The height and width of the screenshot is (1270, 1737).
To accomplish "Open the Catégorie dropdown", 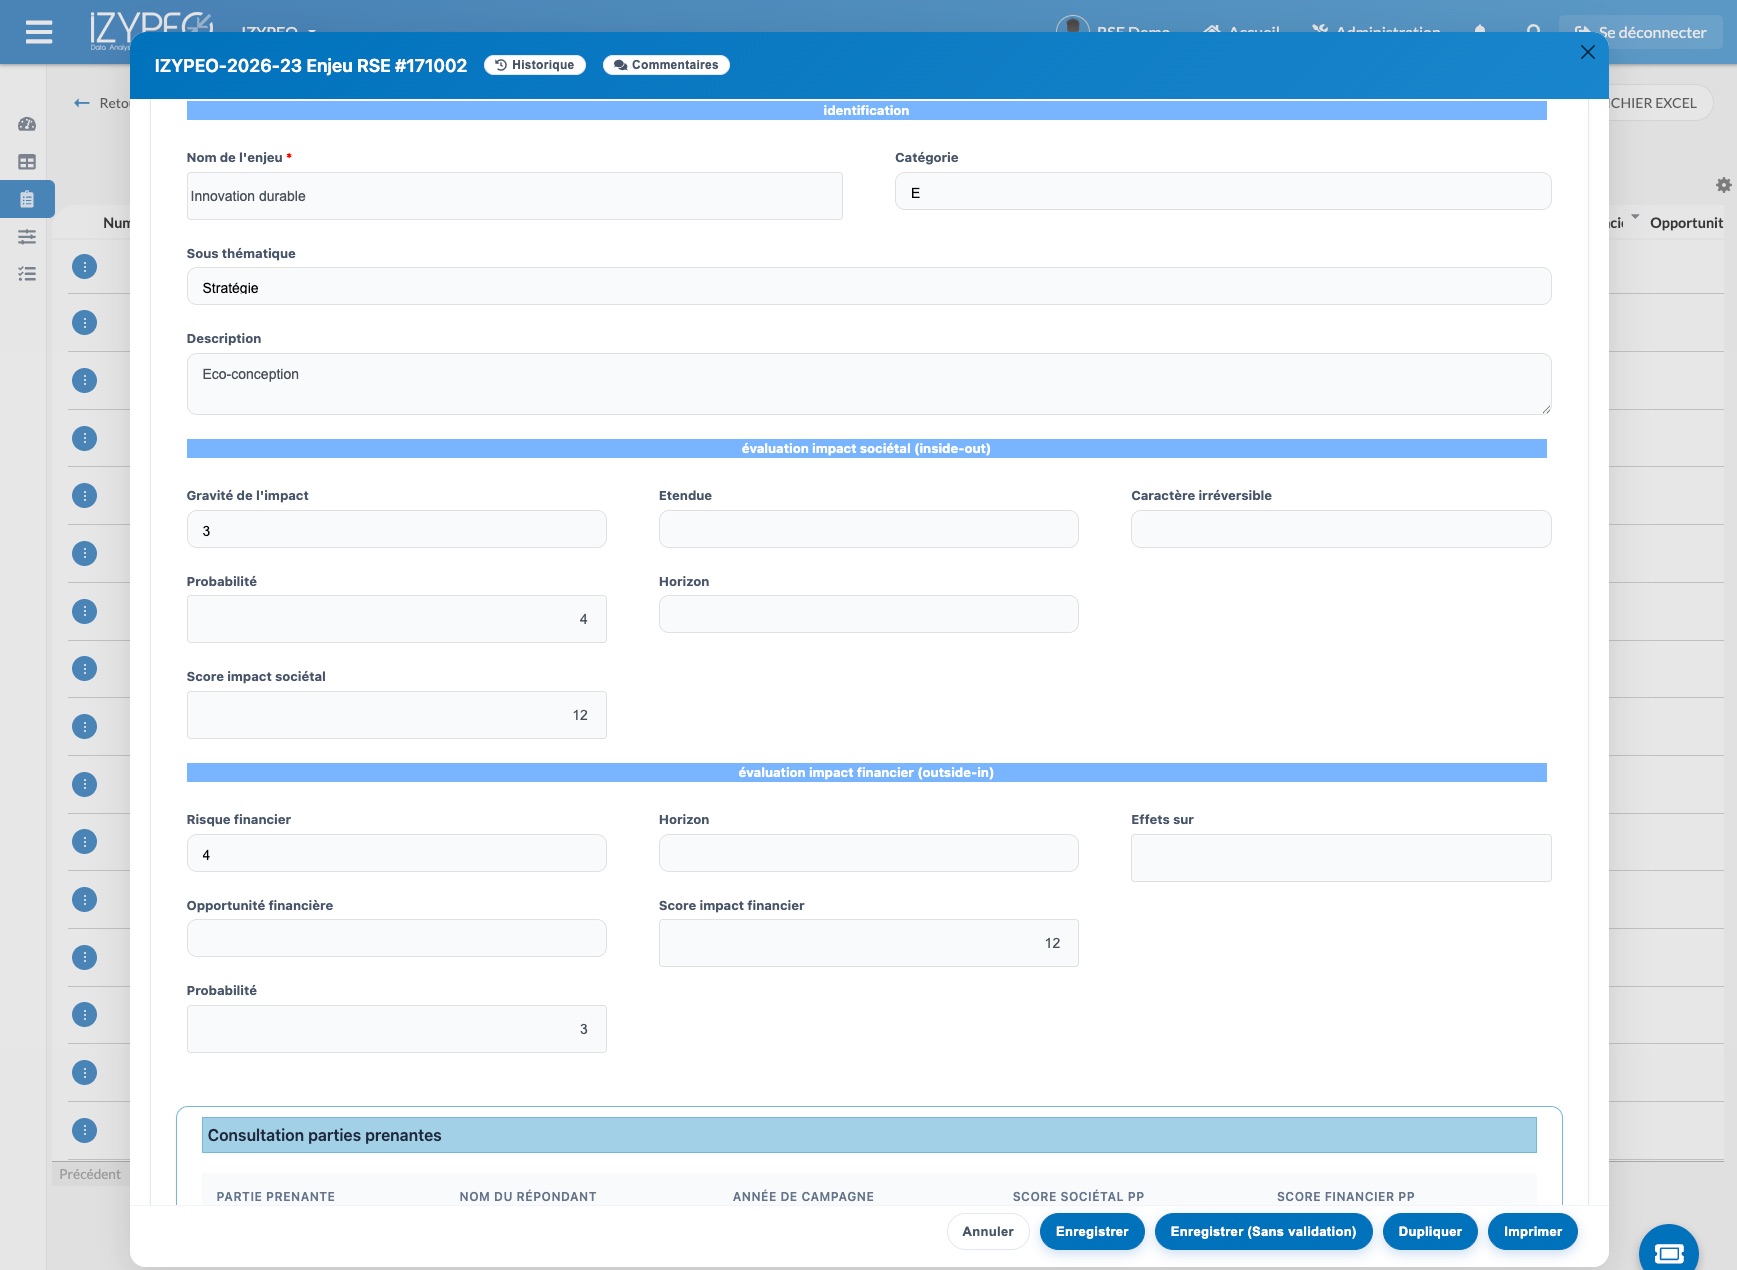I will point(1222,192).
